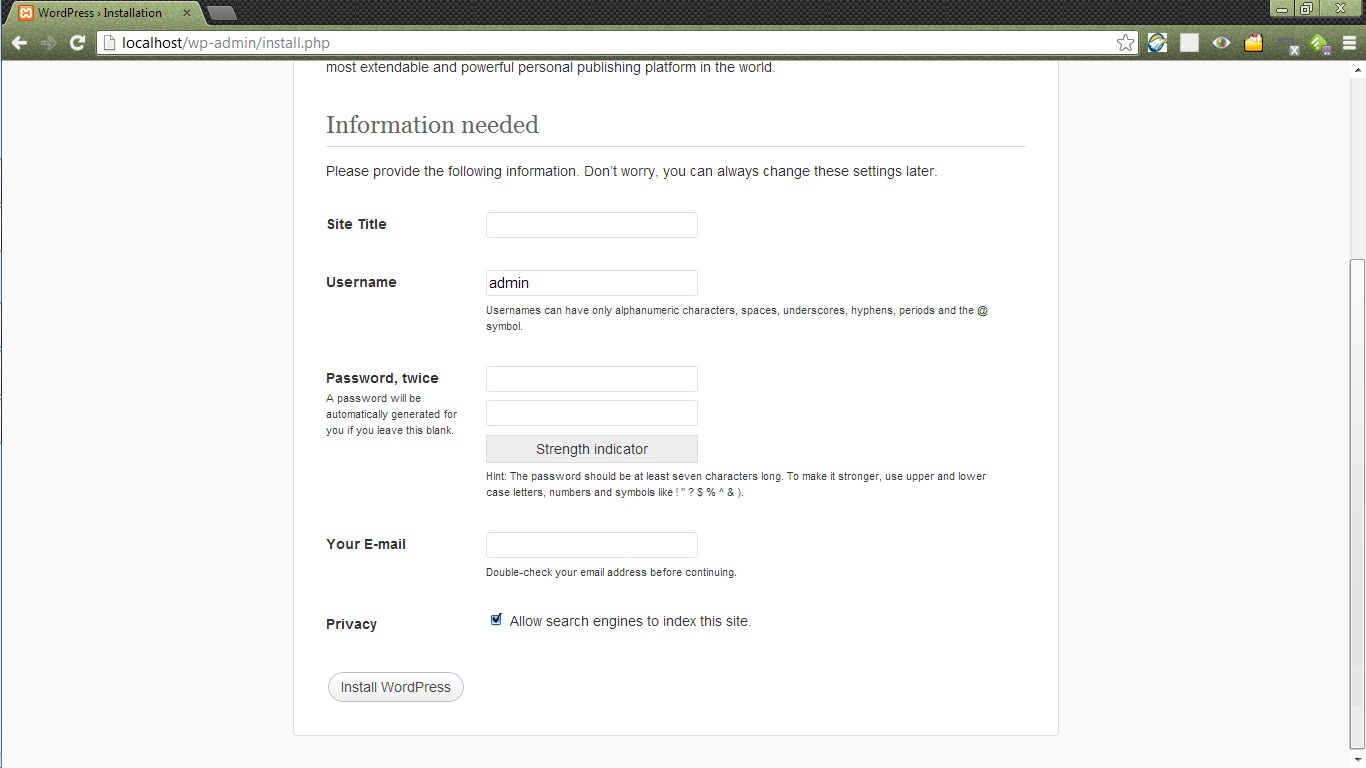Click inside the Your E-mail field
Image resolution: width=1366 pixels, height=768 pixels.
point(591,545)
